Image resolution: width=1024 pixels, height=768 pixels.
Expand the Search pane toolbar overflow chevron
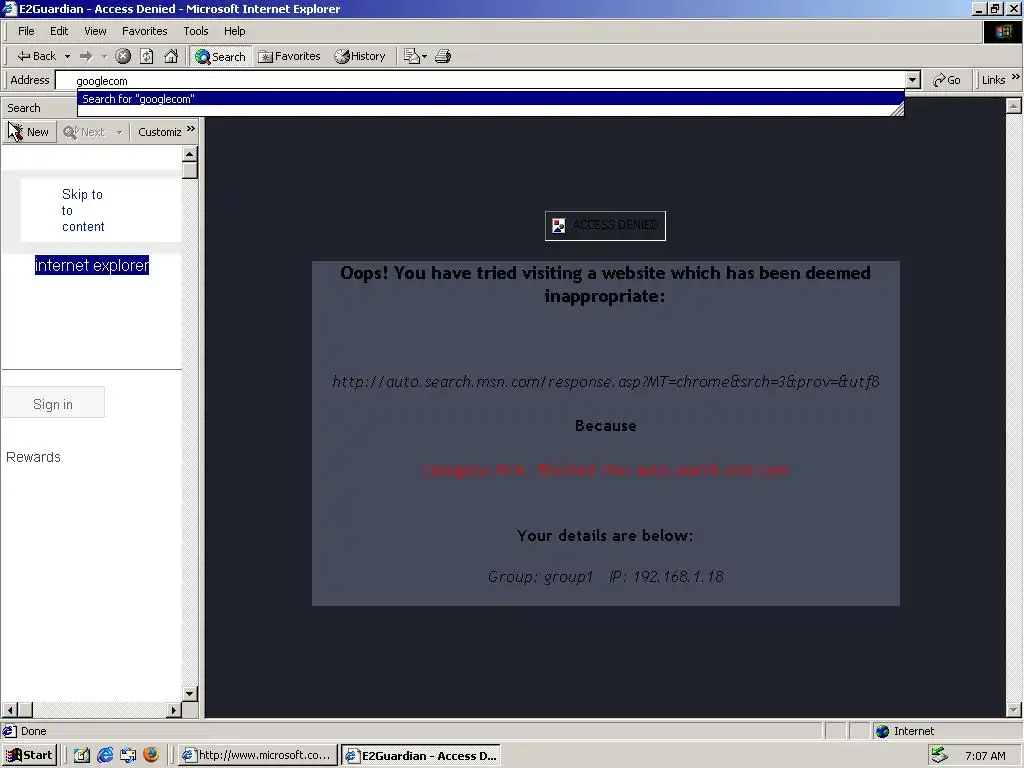click(x=191, y=129)
